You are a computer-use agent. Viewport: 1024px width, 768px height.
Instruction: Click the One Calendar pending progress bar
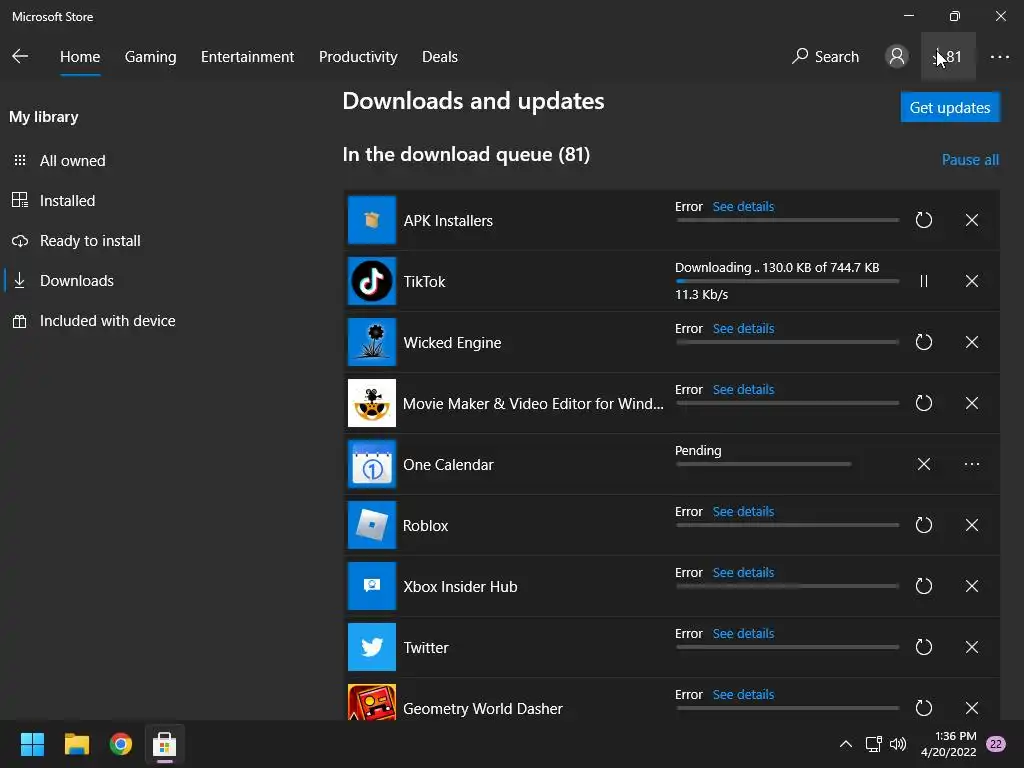coord(763,464)
